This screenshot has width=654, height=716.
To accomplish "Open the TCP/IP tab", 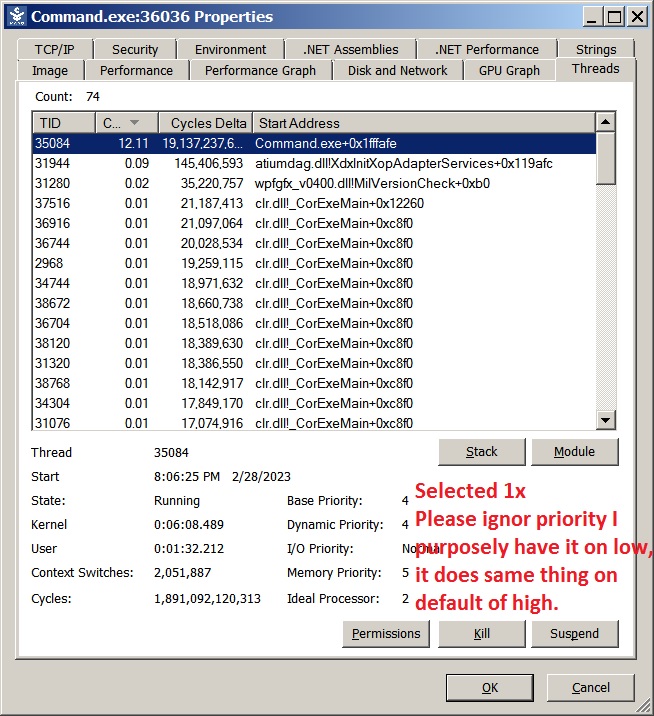I will click(54, 49).
